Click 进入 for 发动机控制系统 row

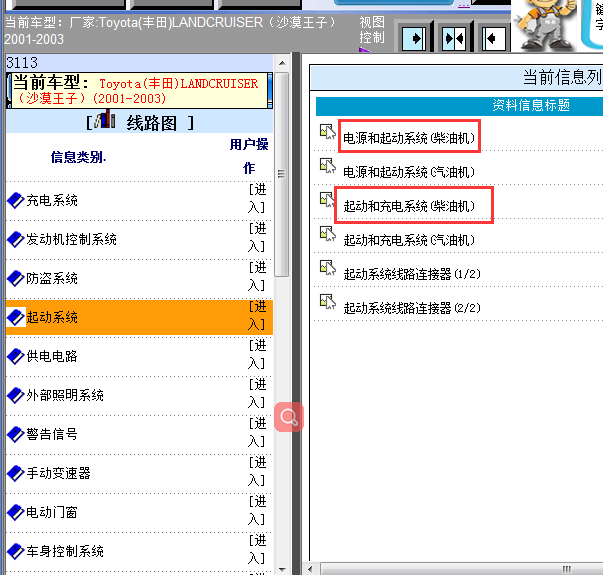pyautogui.click(x=257, y=237)
